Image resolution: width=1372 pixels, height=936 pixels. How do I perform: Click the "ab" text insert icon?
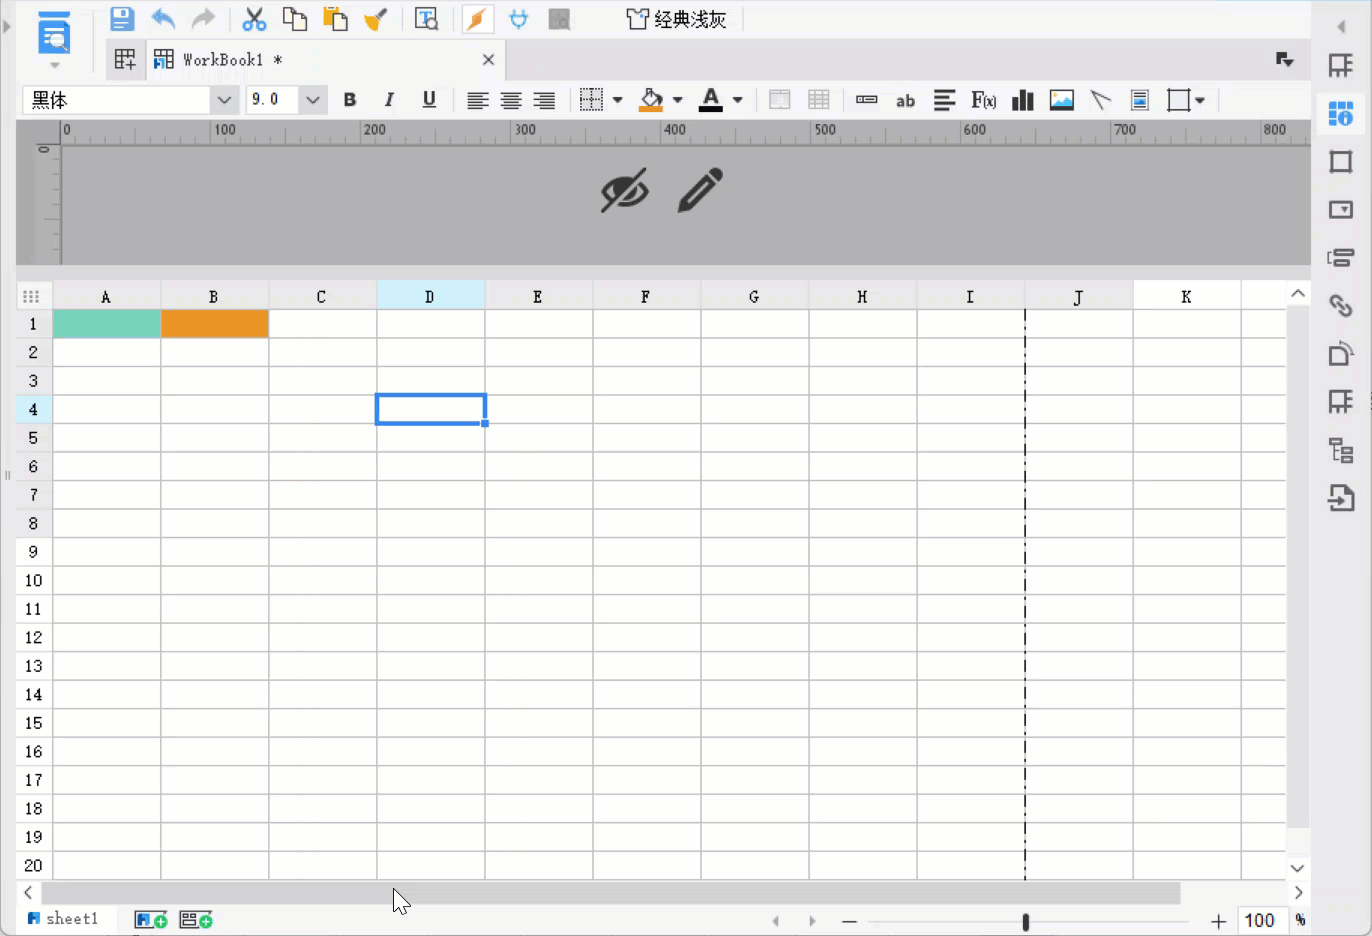click(906, 100)
